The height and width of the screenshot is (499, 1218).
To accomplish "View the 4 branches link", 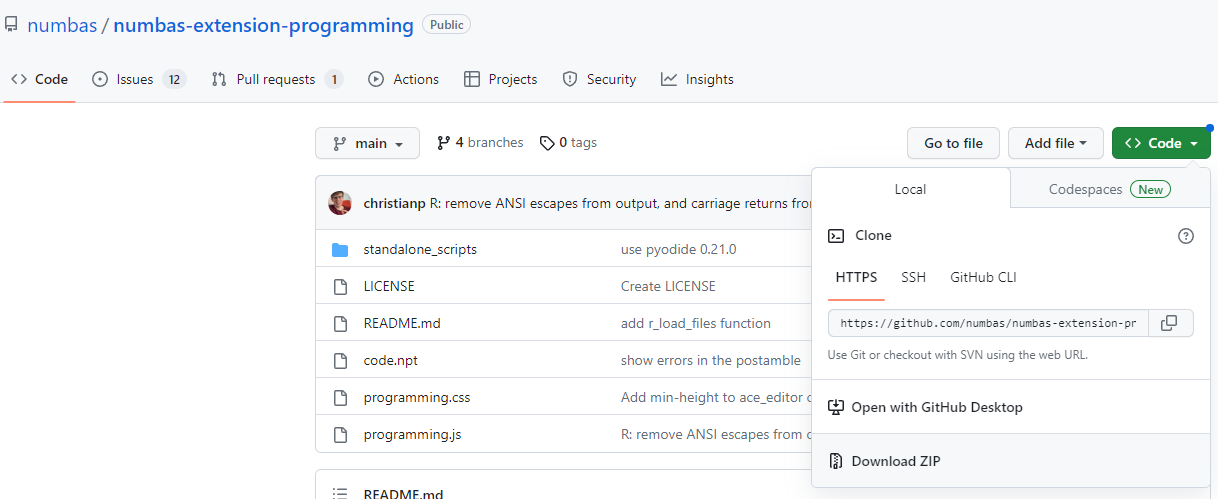I will click(x=480, y=143).
